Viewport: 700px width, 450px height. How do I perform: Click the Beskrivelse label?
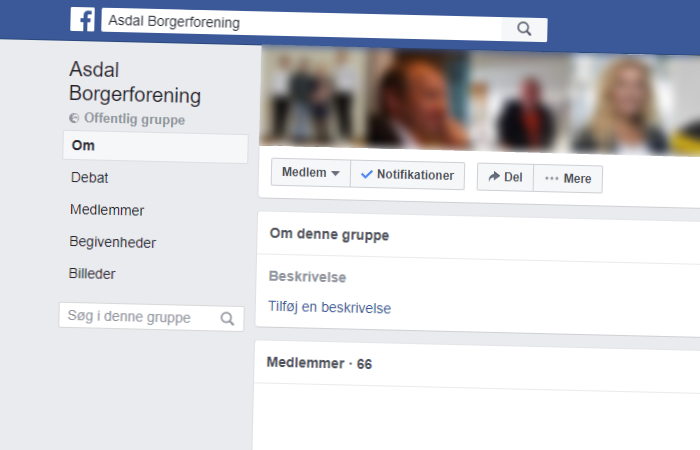click(x=307, y=276)
